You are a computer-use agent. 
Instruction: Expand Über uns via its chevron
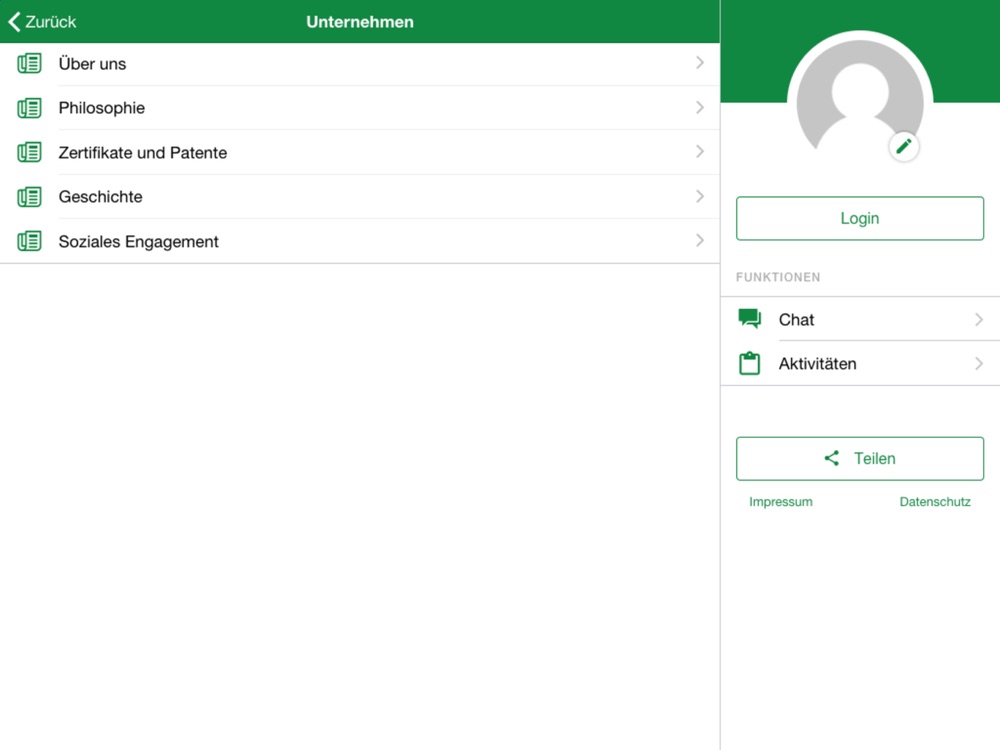700,62
